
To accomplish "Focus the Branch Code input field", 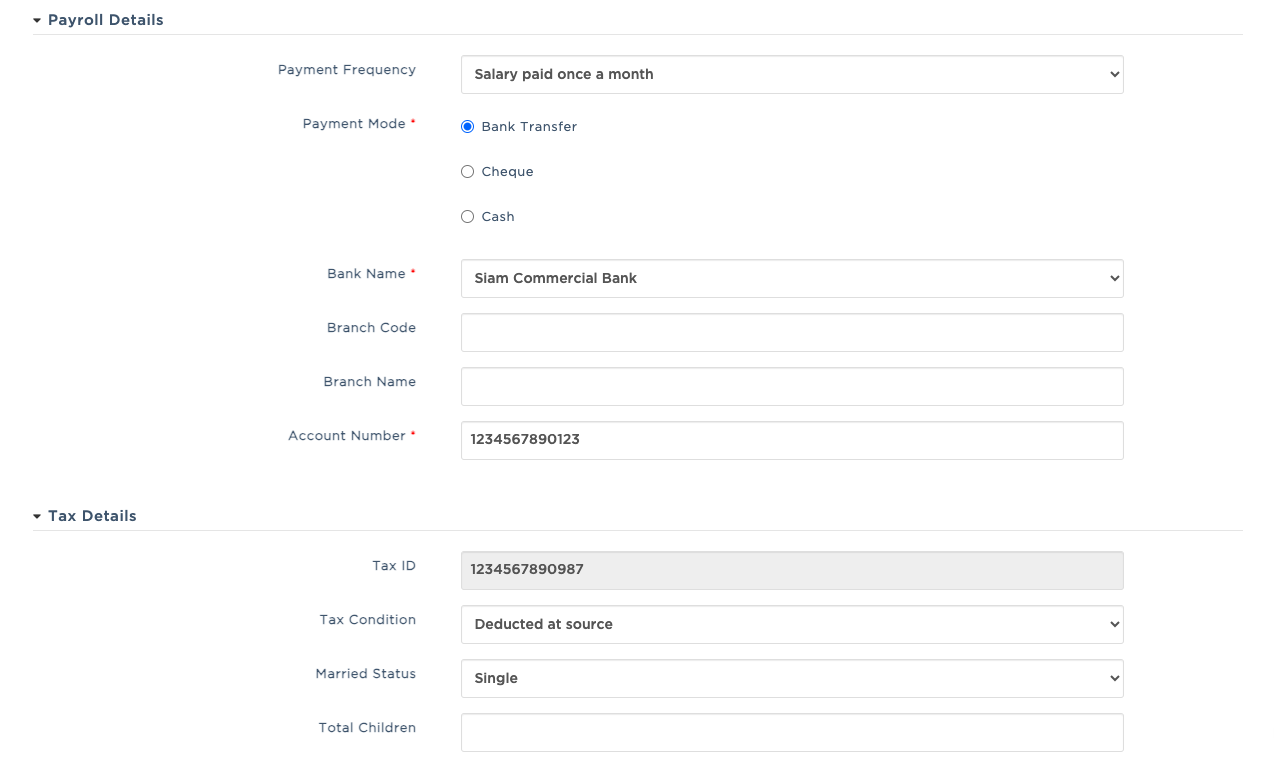I will click(792, 332).
